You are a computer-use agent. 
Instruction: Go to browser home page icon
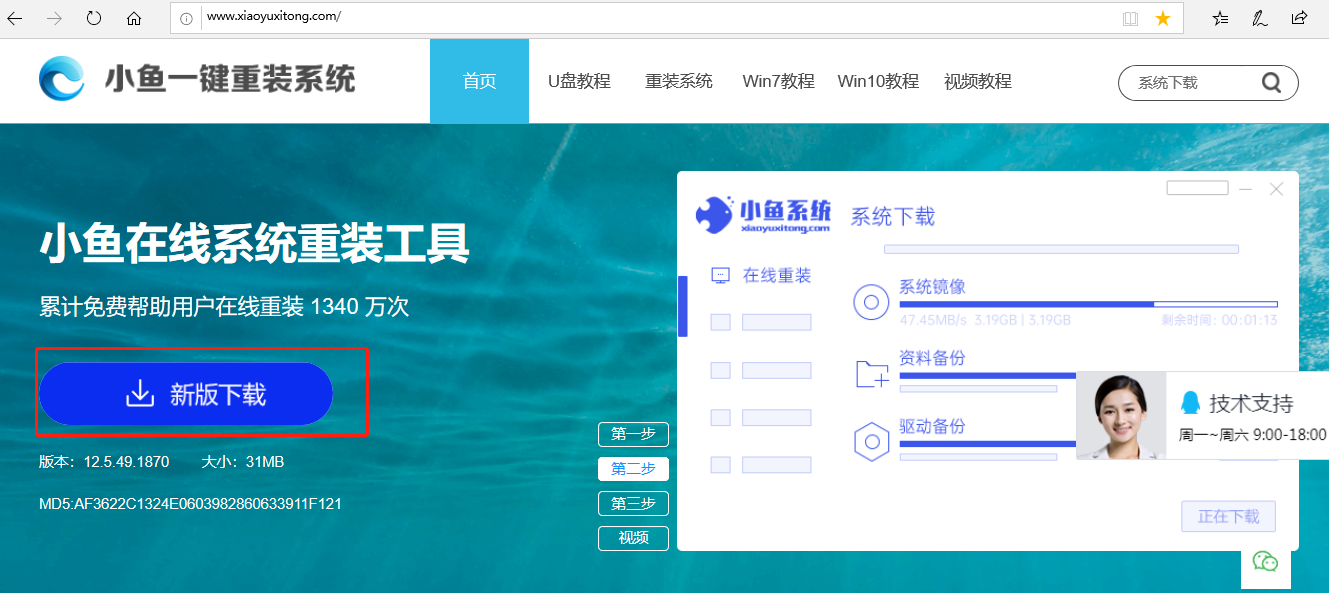(x=134, y=18)
